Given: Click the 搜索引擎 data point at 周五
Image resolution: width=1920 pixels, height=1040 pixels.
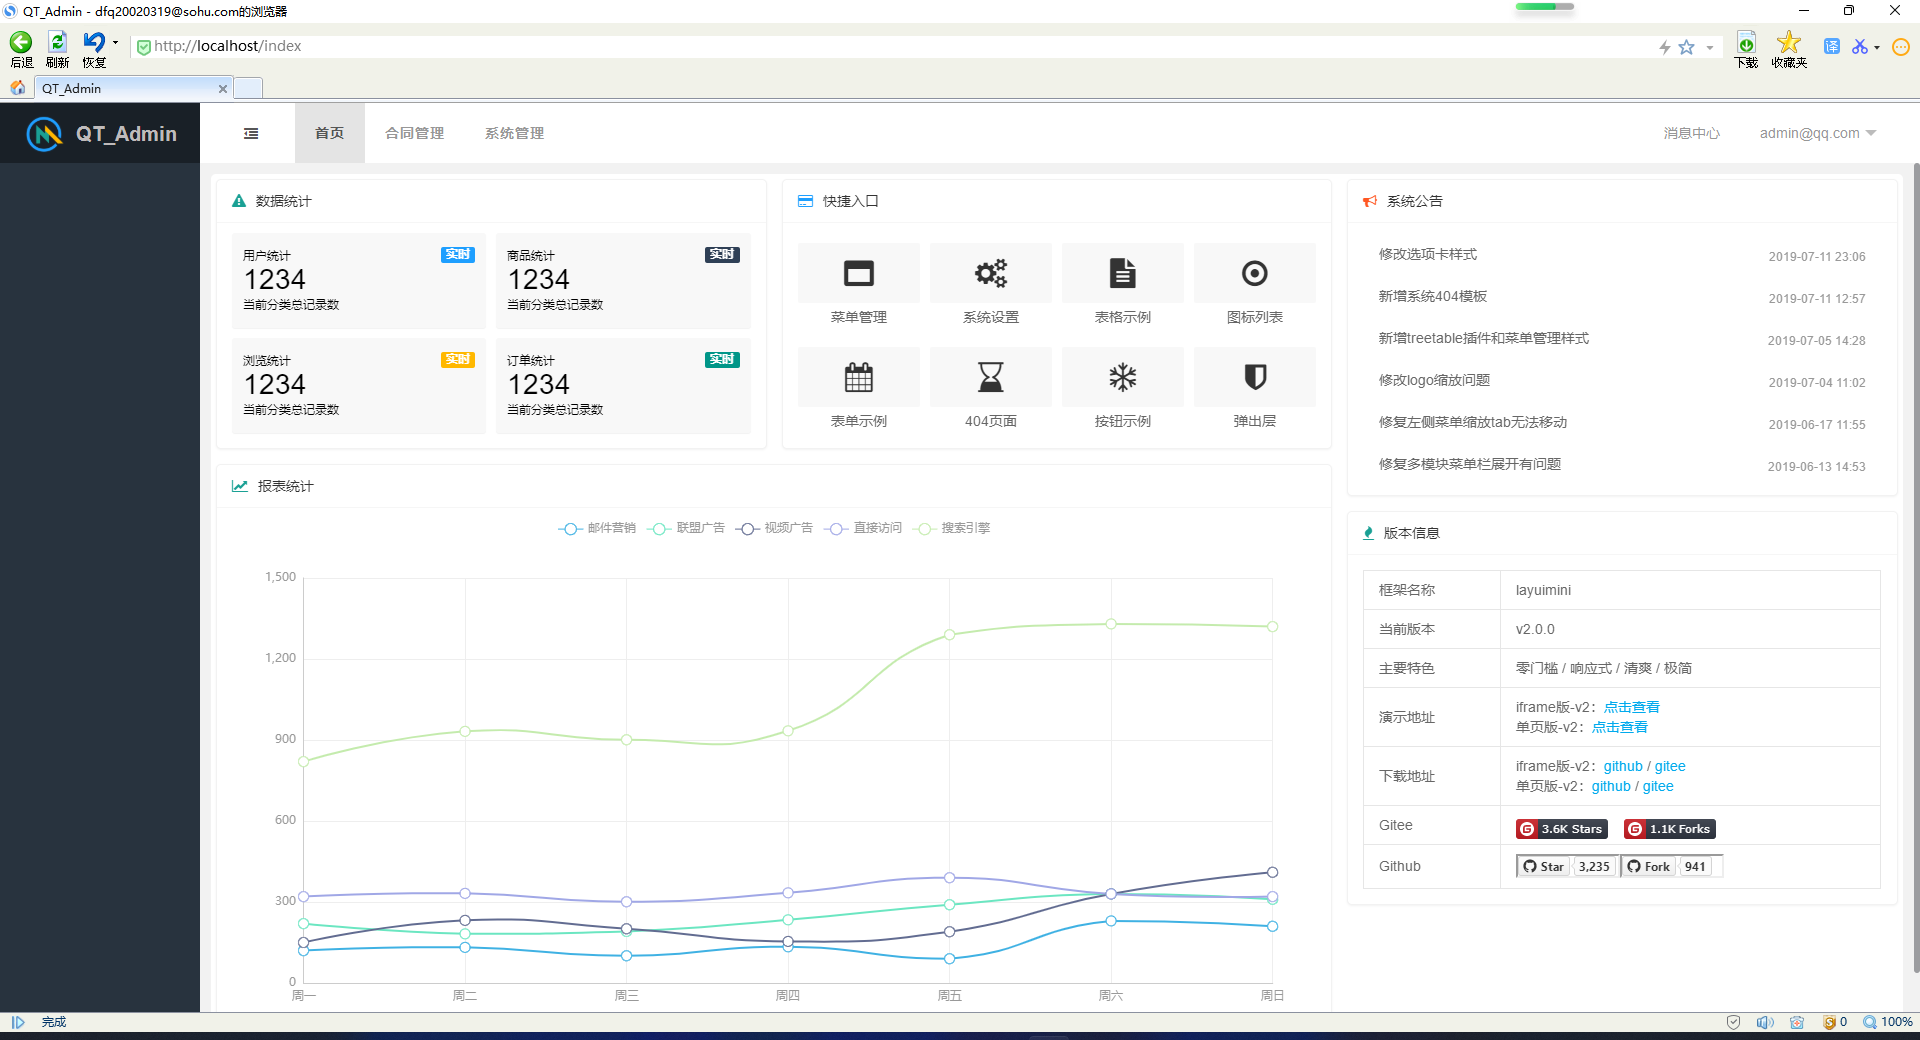Looking at the screenshot, I should [949, 635].
